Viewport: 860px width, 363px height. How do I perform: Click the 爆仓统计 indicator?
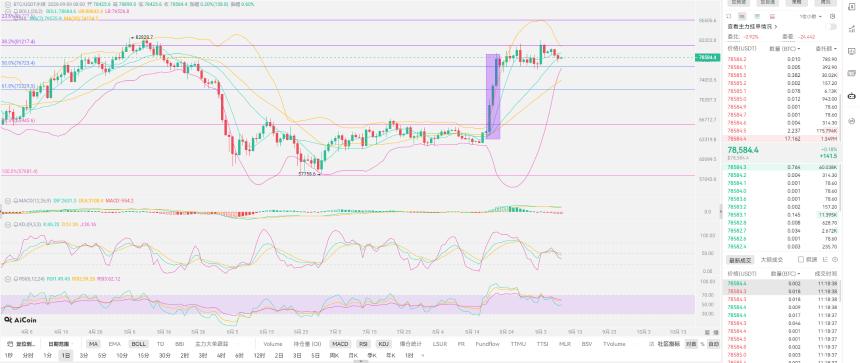click(410, 344)
